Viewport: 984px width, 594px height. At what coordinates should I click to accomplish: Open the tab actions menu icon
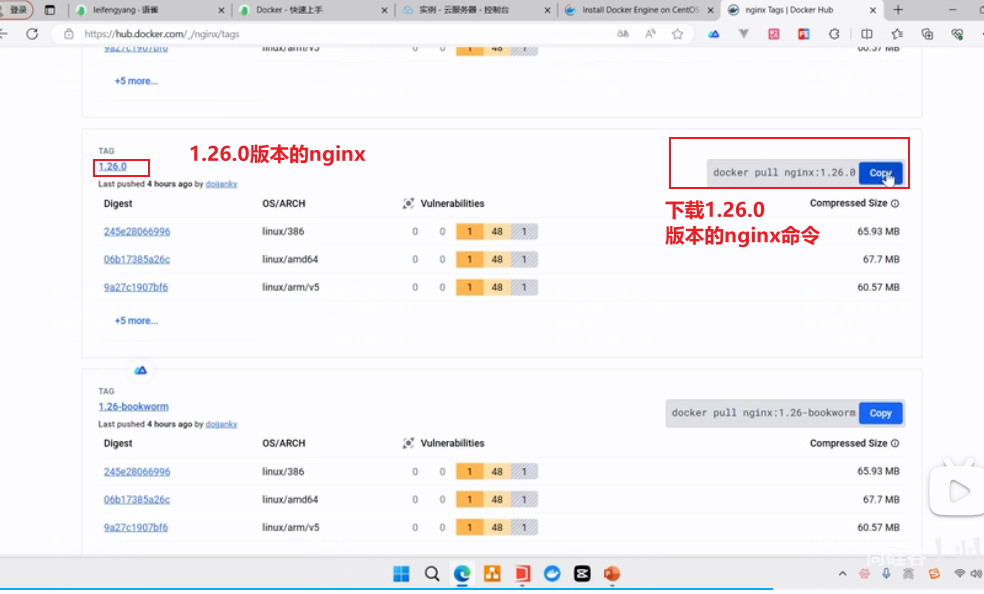tap(50, 10)
